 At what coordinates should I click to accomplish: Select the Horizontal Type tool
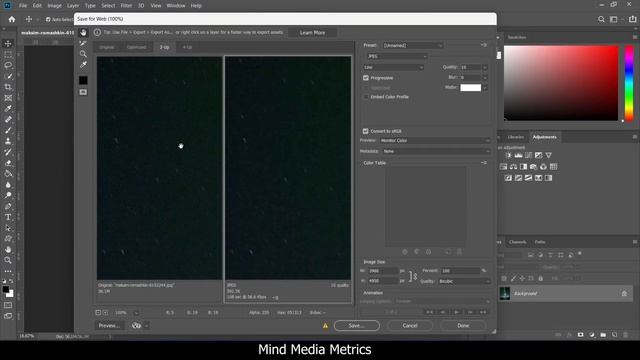[8, 217]
